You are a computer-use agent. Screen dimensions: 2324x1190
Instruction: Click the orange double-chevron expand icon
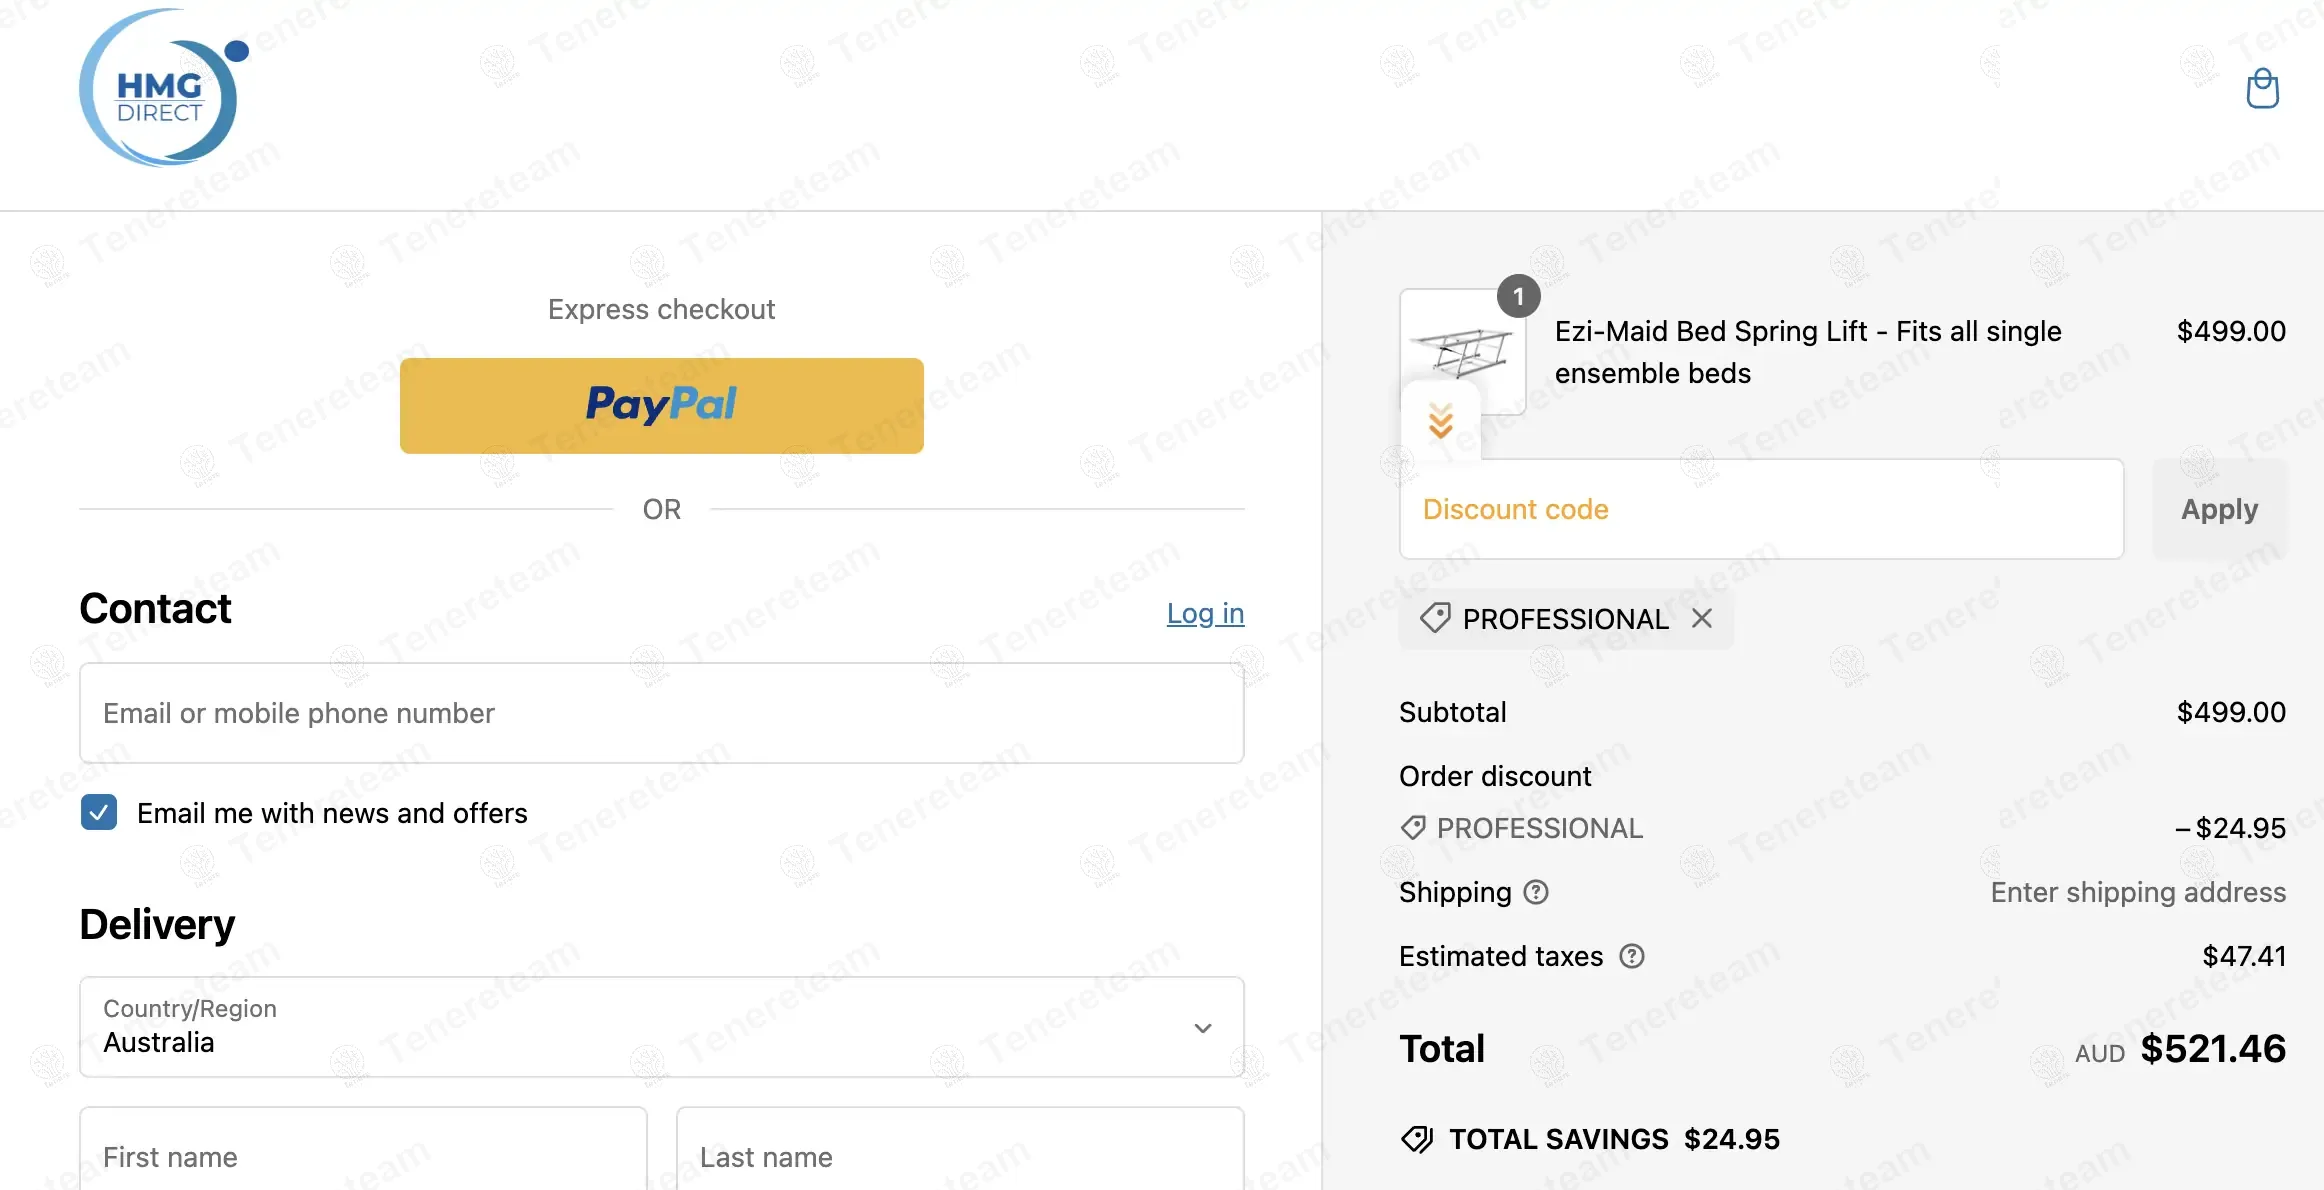point(1441,421)
